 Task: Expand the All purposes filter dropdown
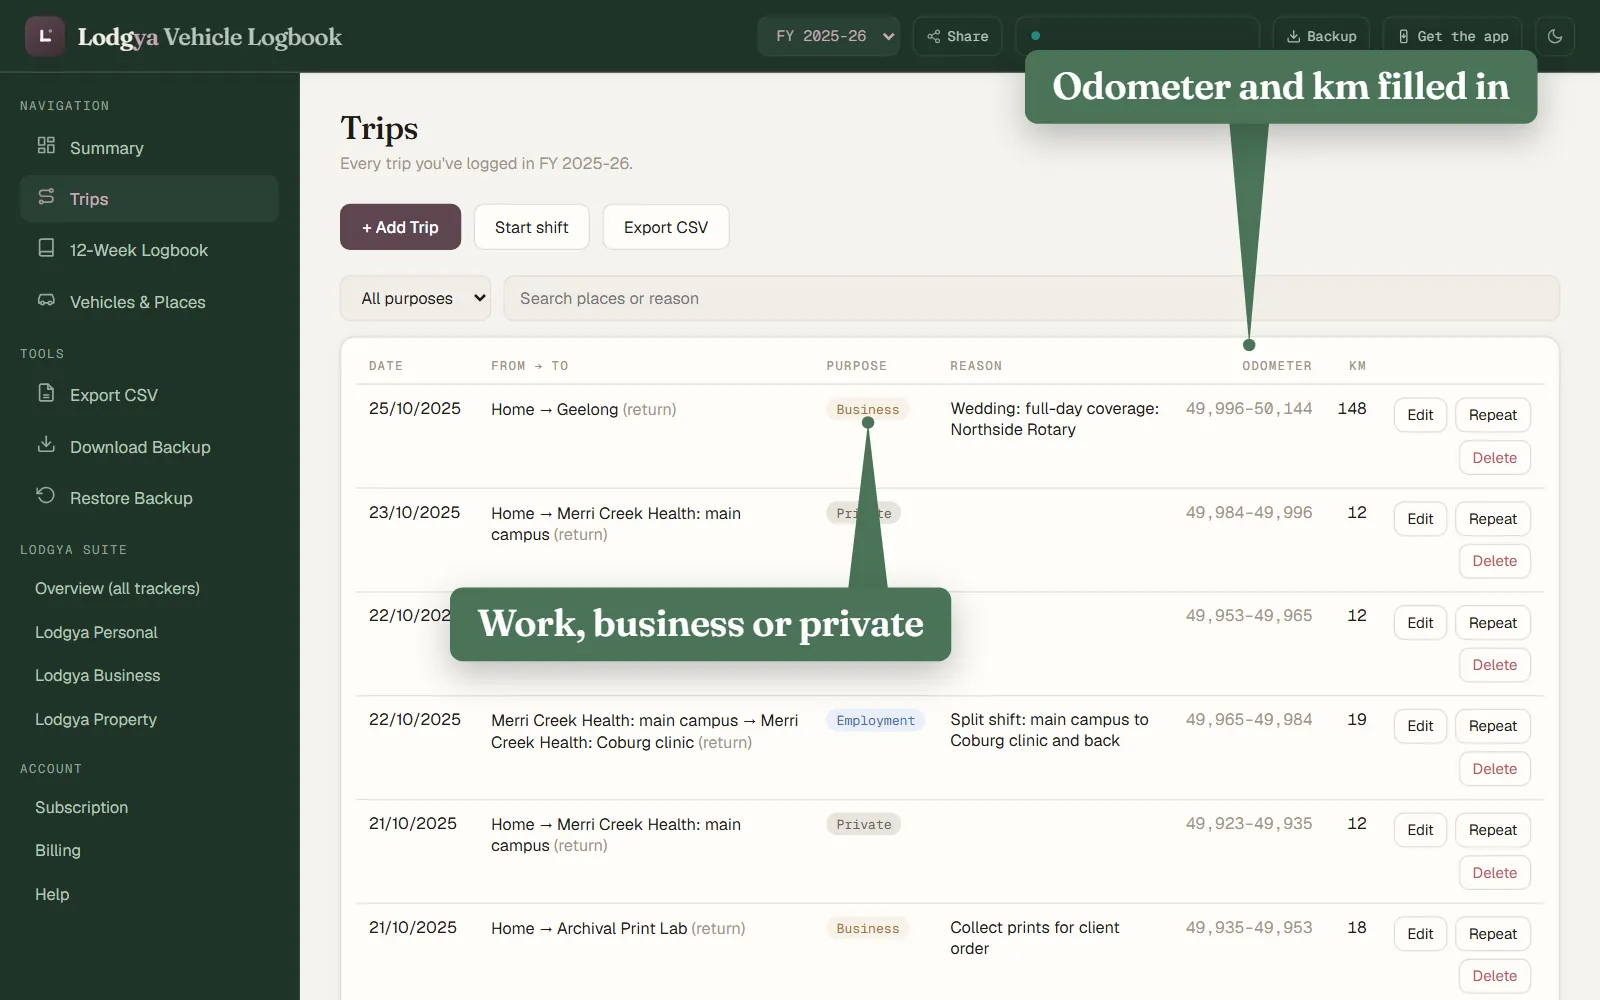[x=415, y=298]
